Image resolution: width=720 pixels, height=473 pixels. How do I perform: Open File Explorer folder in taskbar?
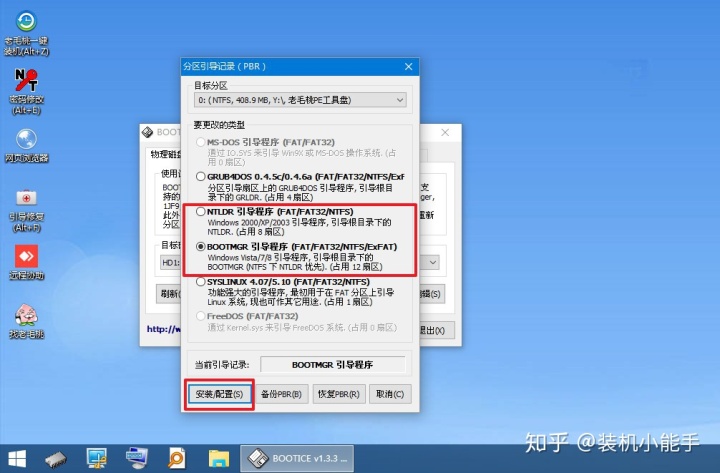coord(219,458)
